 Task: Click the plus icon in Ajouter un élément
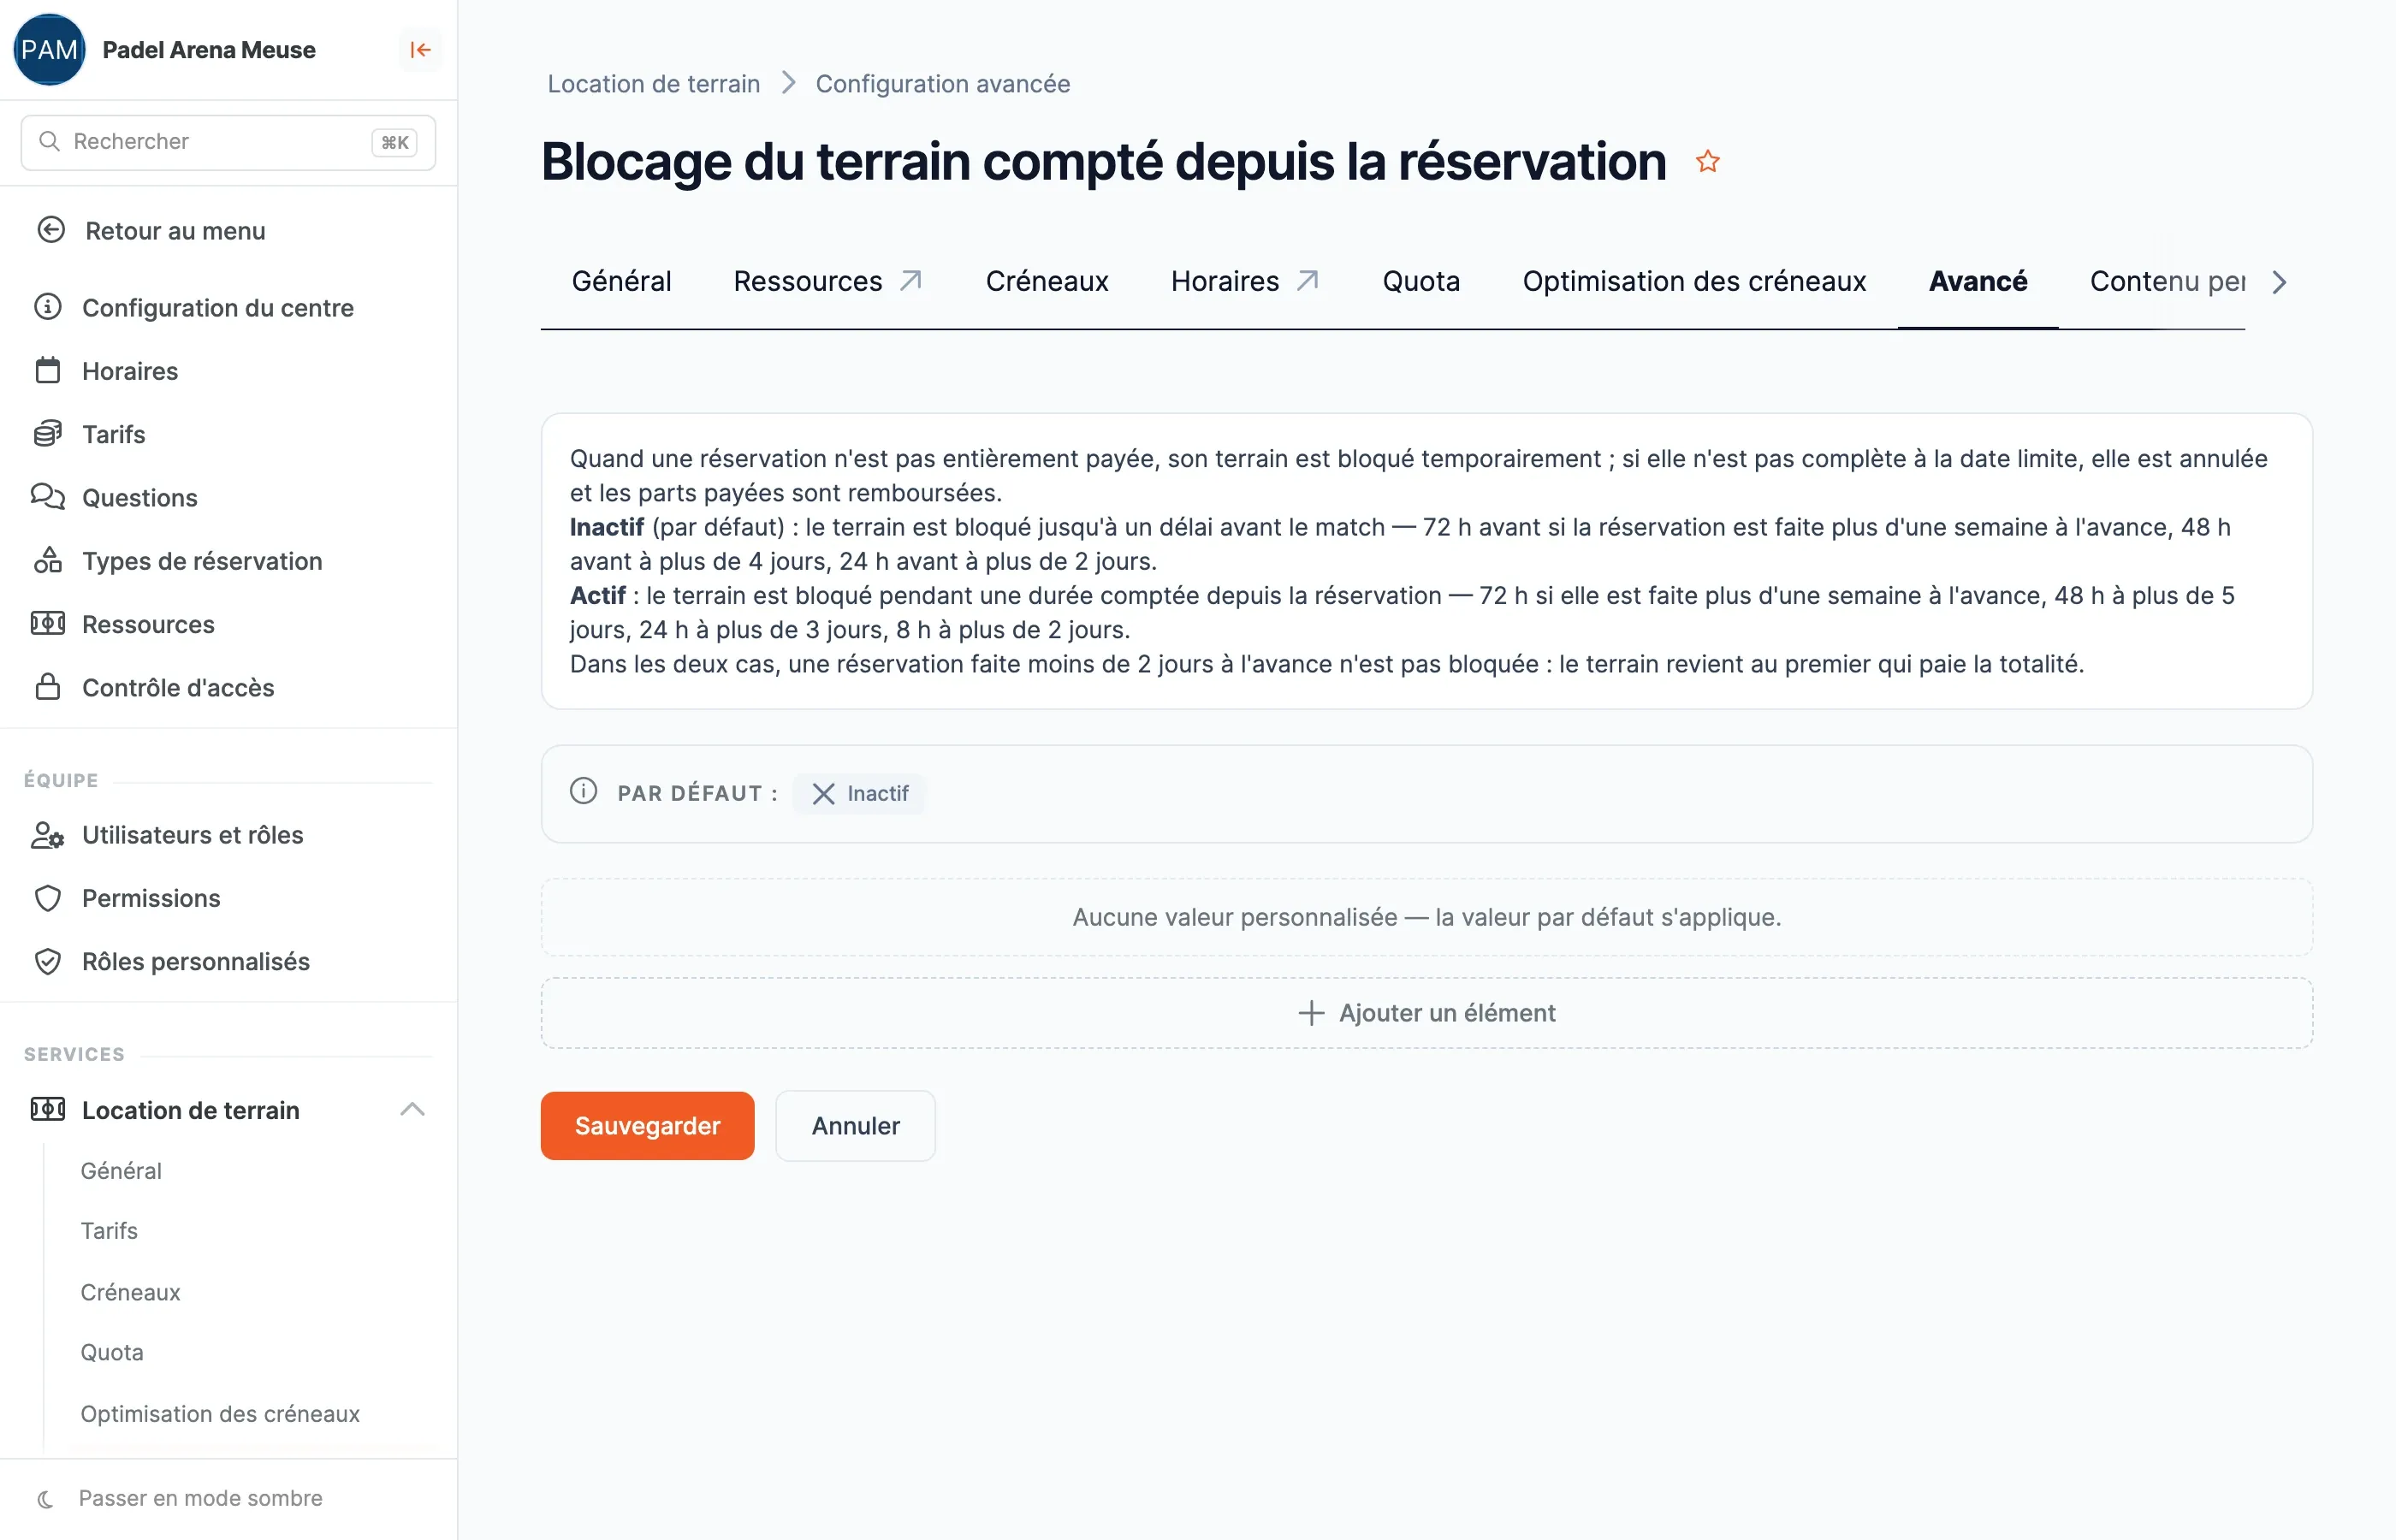1311,1013
